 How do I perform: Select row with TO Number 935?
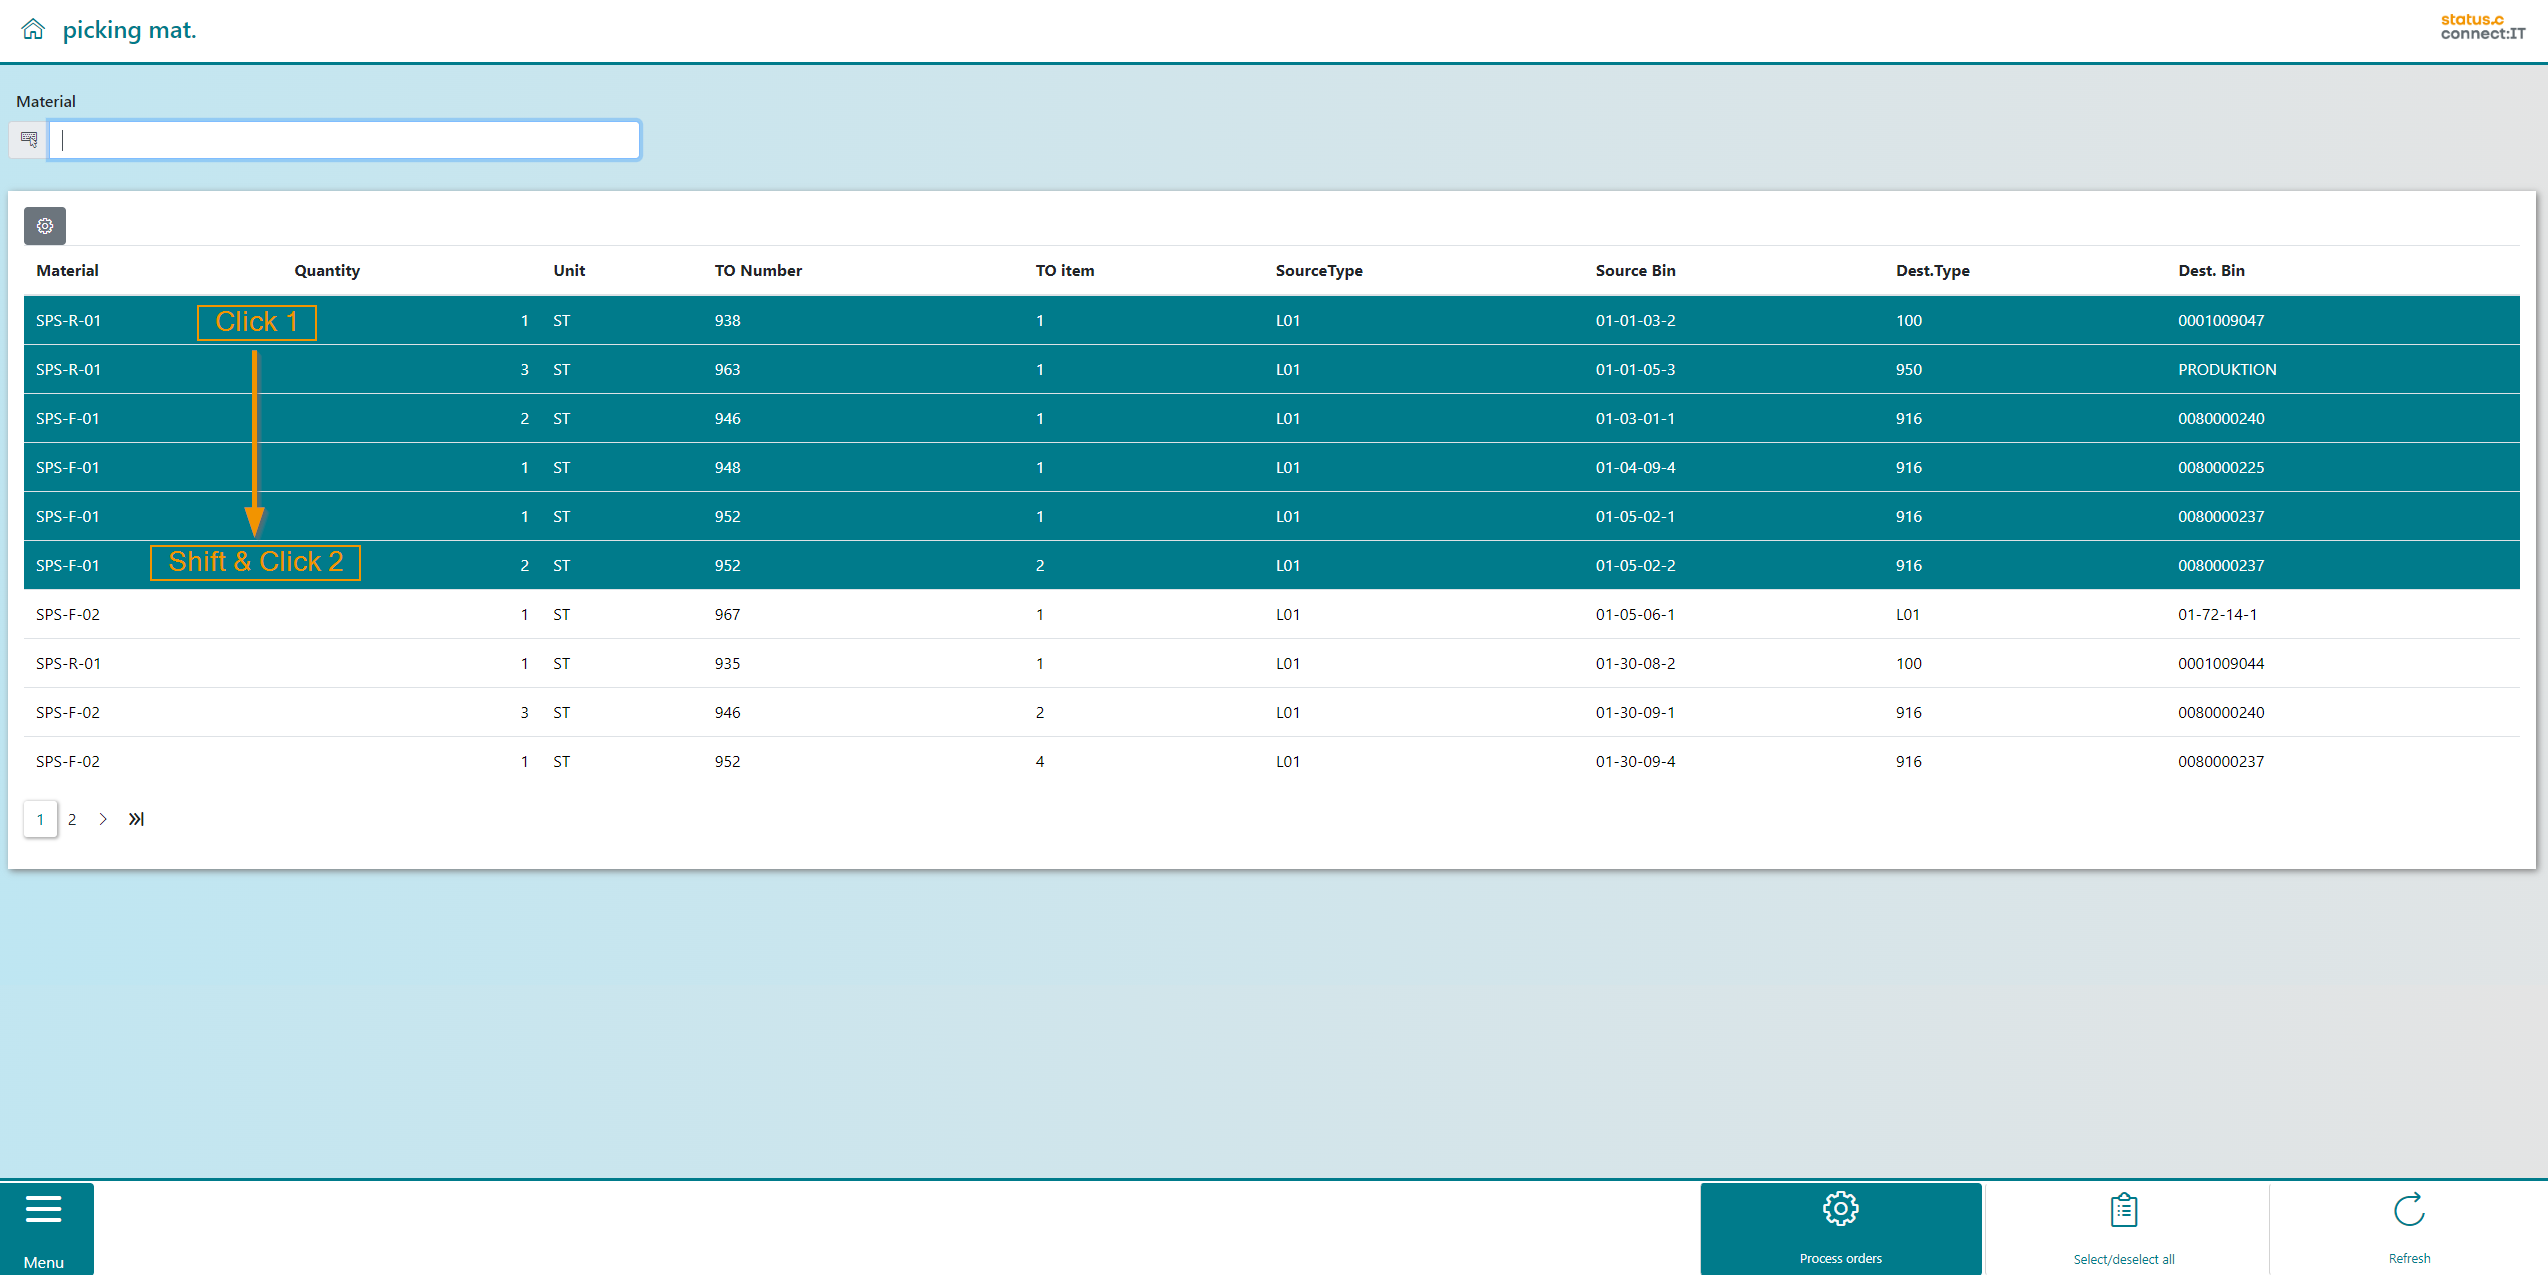click(727, 663)
